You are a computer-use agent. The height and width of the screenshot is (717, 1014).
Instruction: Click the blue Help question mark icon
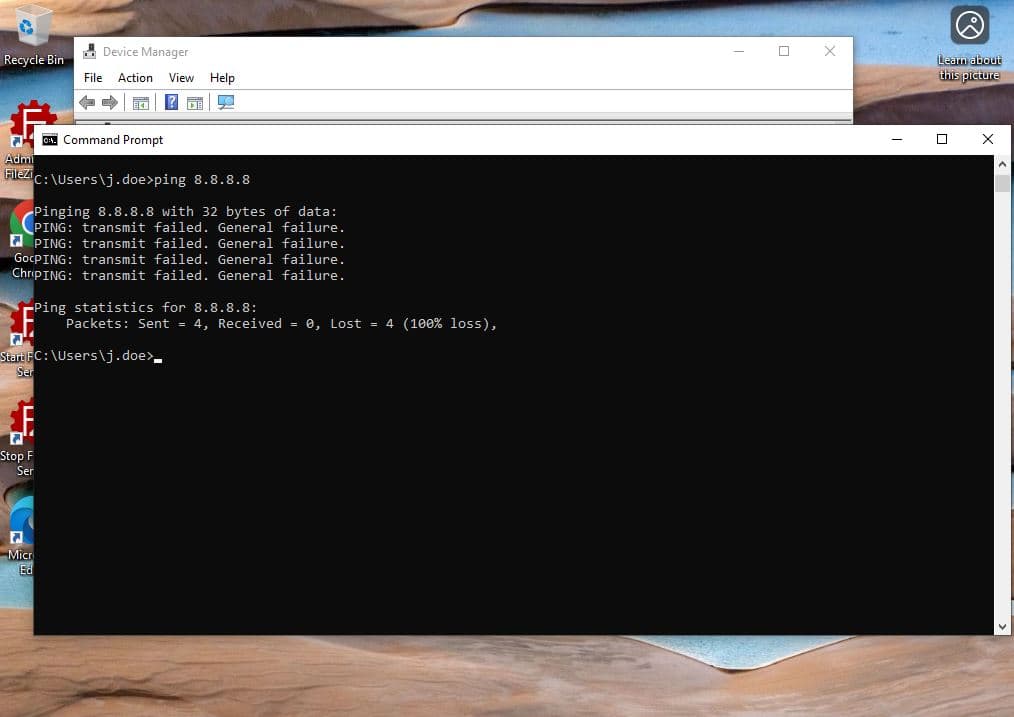point(171,103)
